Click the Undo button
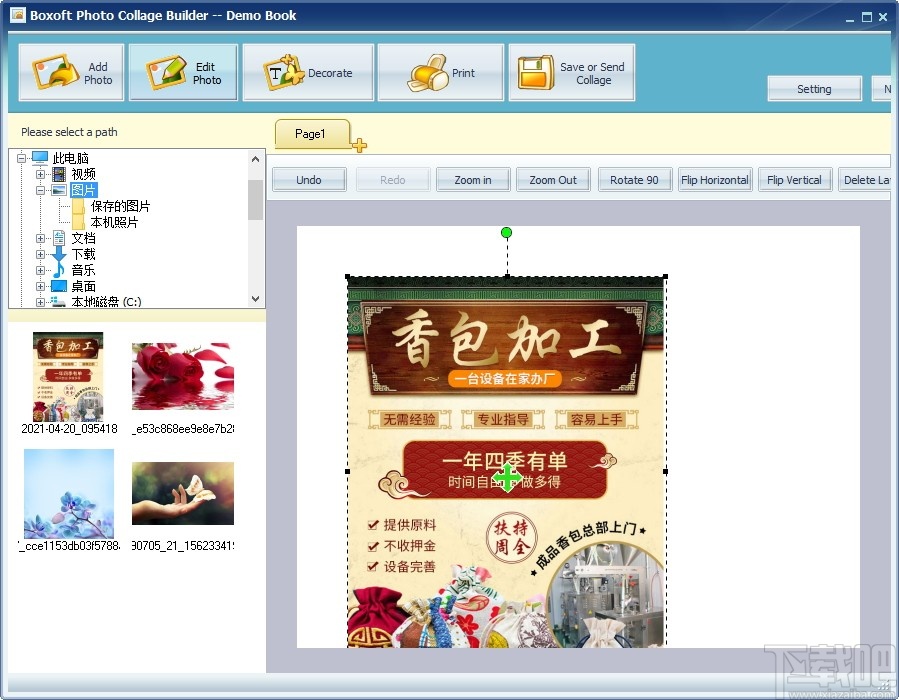The height and width of the screenshot is (700, 899). pyautogui.click(x=308, y=179)
